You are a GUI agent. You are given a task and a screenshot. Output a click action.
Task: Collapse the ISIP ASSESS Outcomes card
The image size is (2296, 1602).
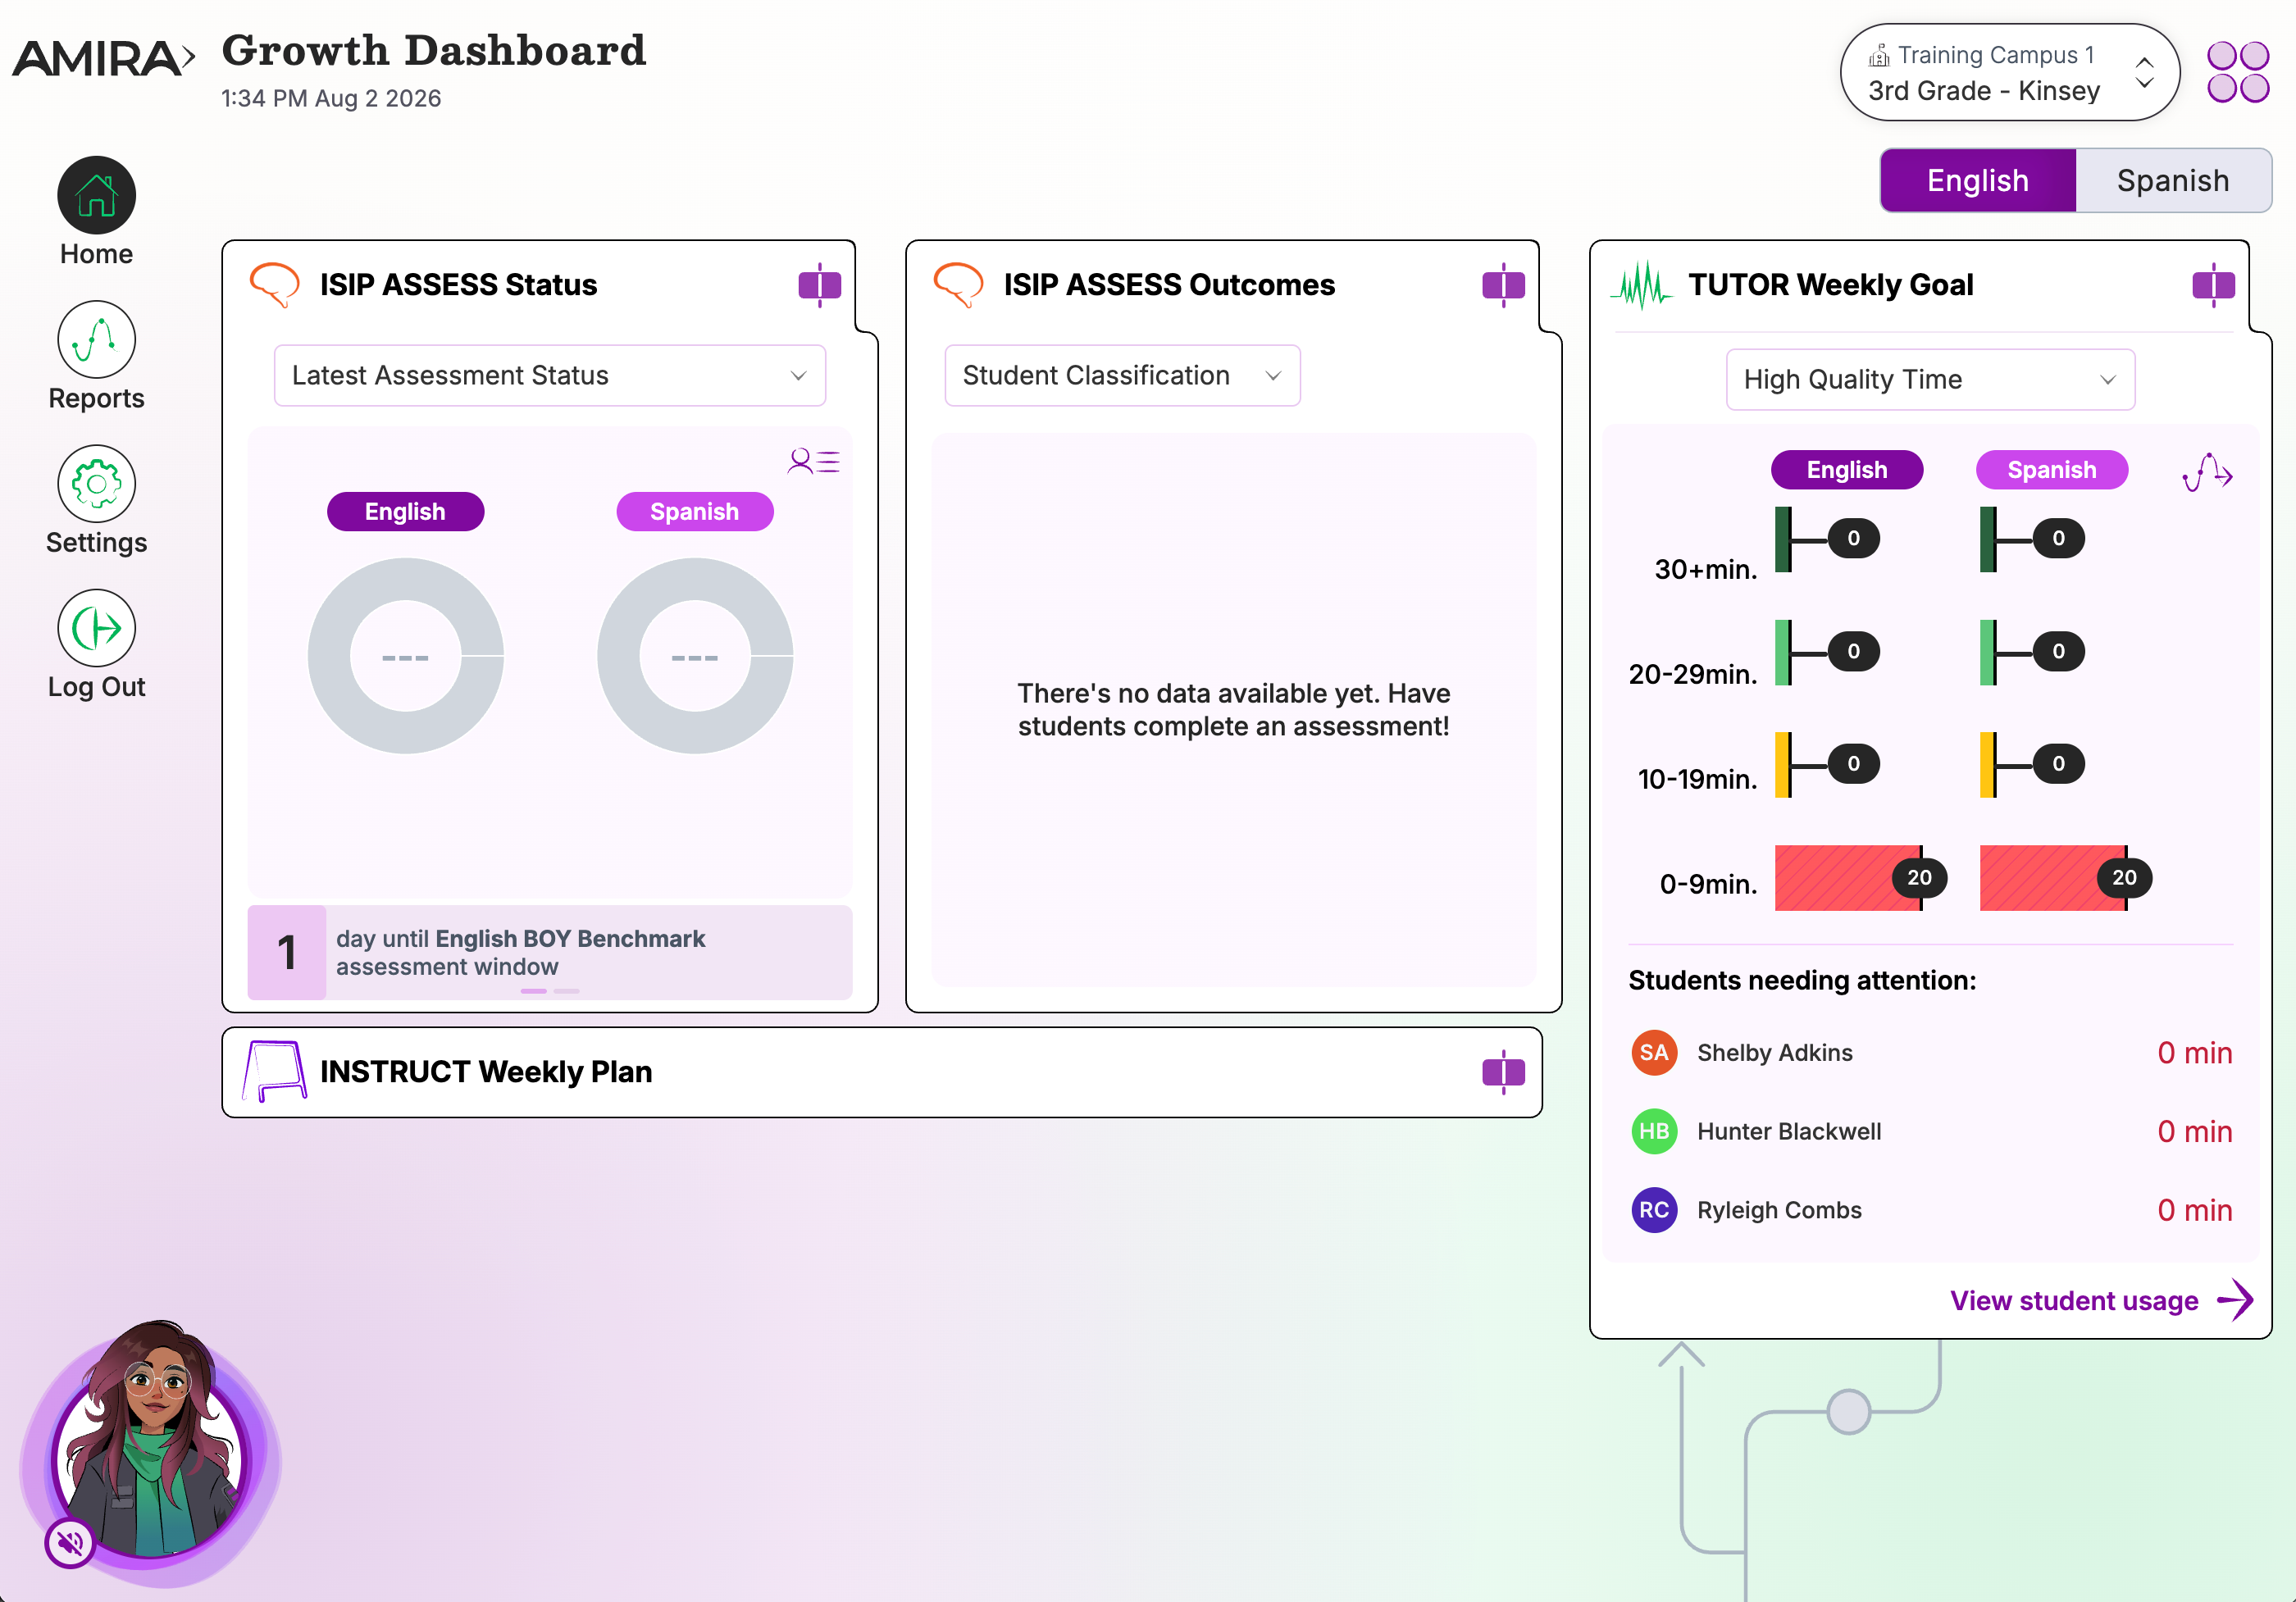(1503, 285)
